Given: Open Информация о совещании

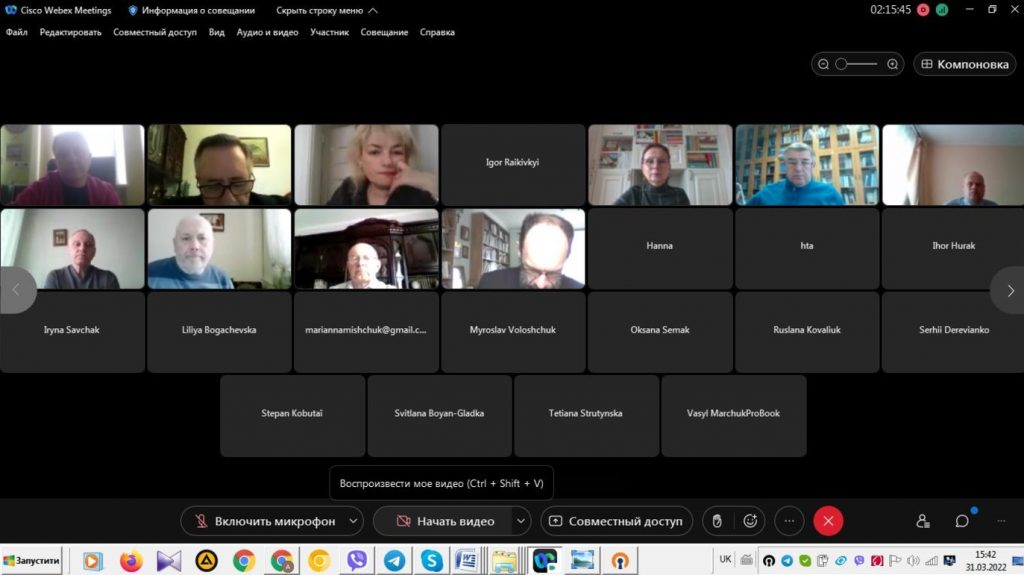Looking at the screenshot, I should click(x=191, y=10).
